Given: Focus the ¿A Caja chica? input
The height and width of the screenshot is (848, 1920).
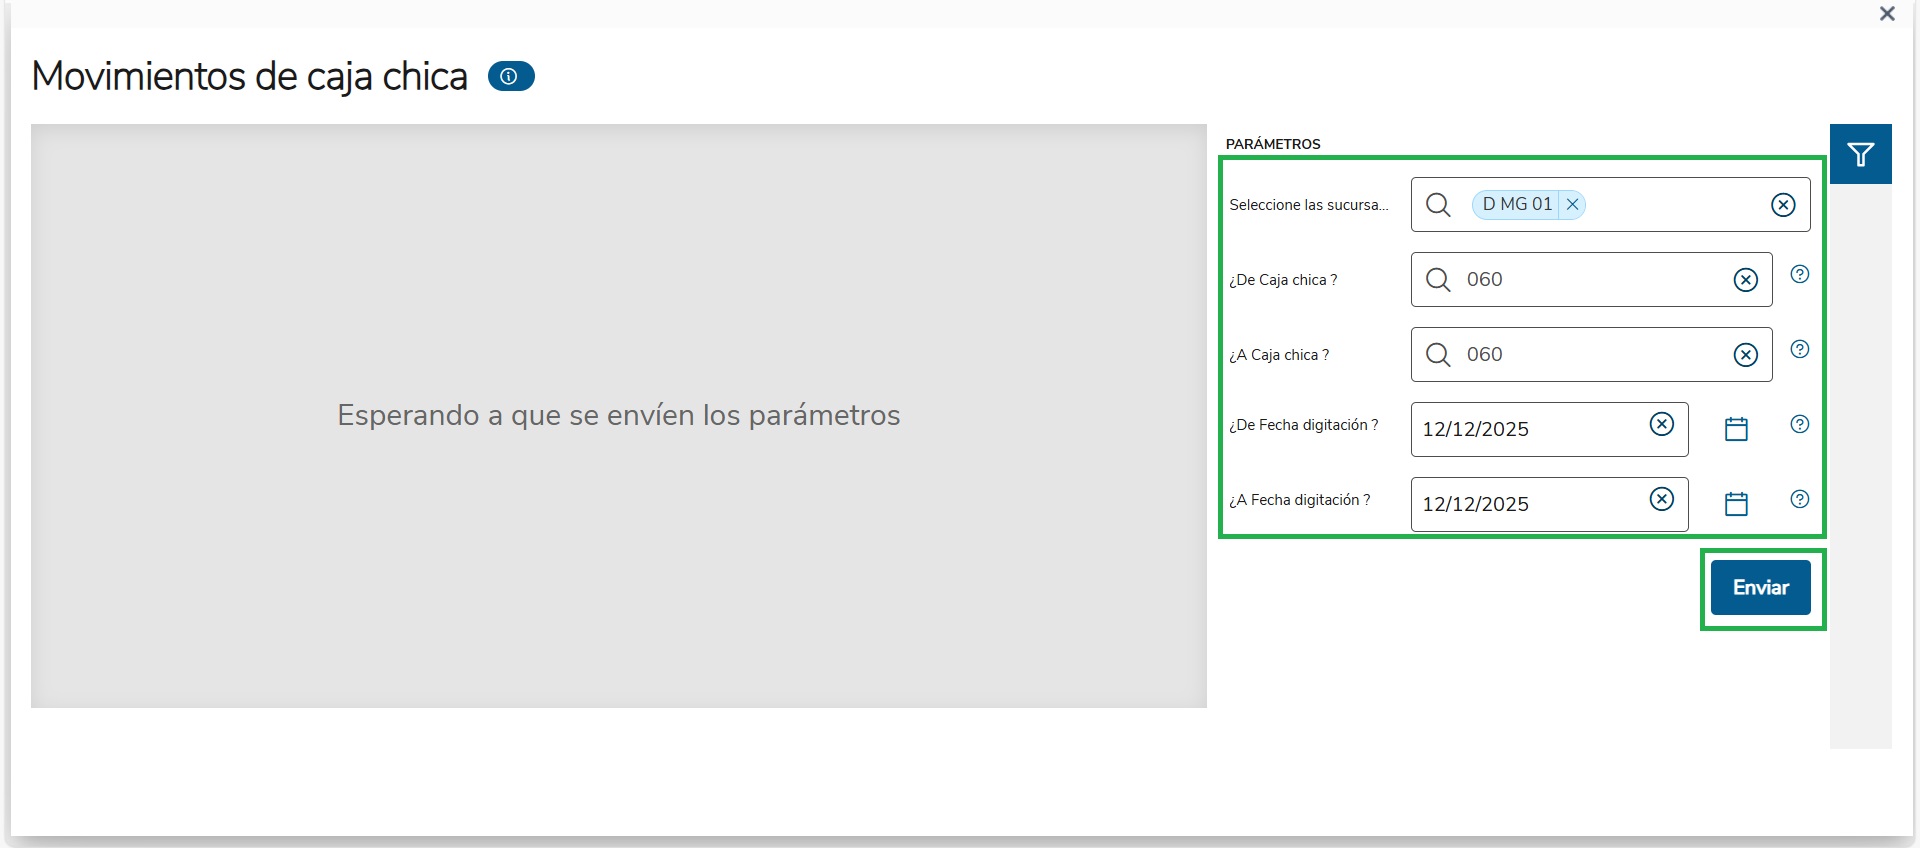Looking at the screenshot, I should click(x=1592, y=355).
